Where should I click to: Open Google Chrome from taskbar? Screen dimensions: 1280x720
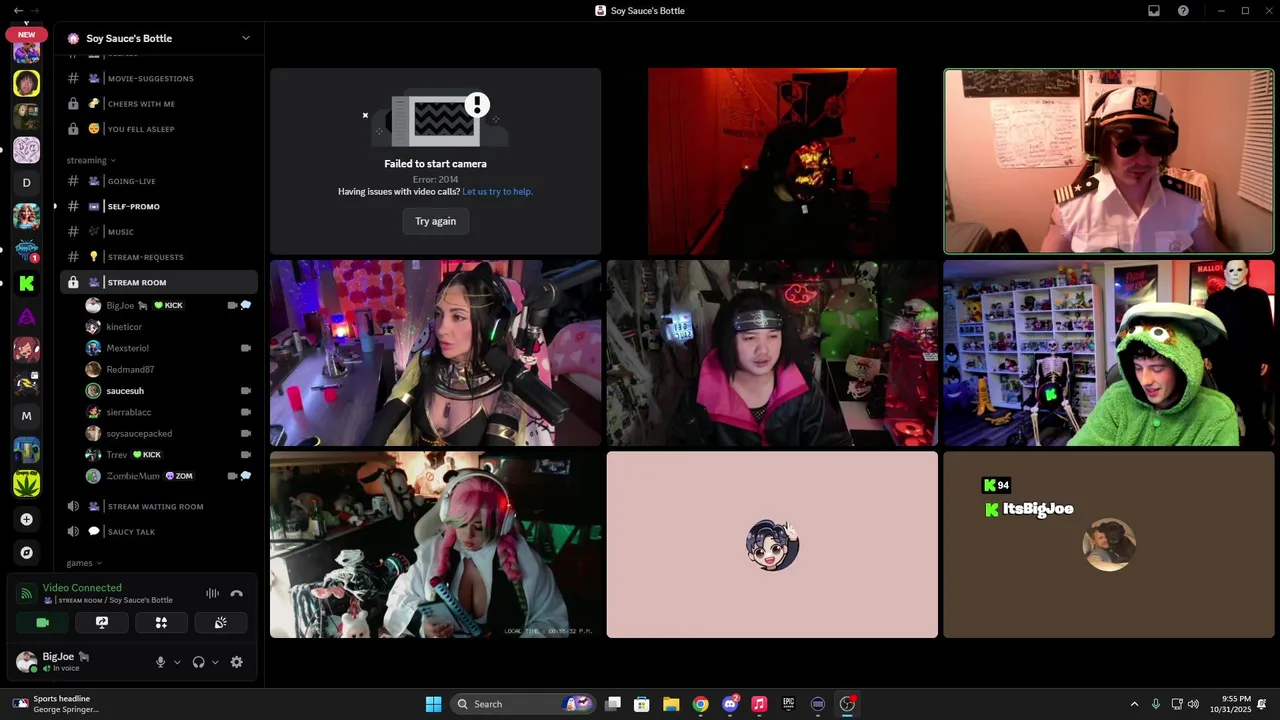coord(700,704)
